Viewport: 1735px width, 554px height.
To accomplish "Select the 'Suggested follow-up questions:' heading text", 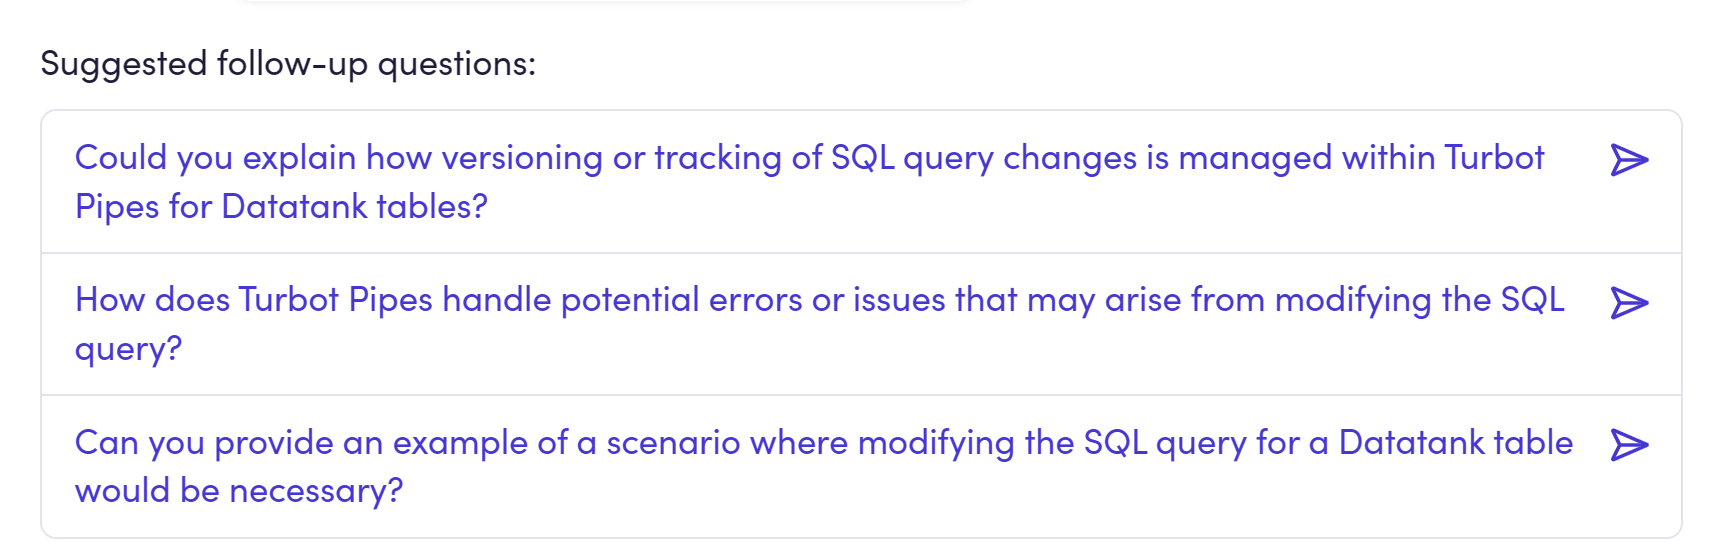I will click(288, 64).
